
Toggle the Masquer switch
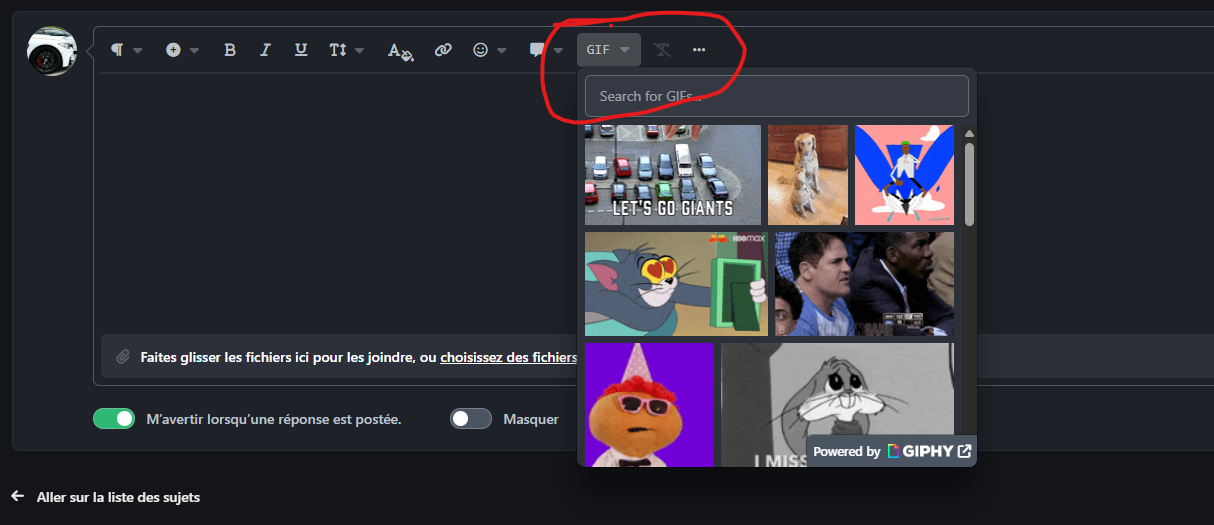pyautogui.click(x=471, y=419)
